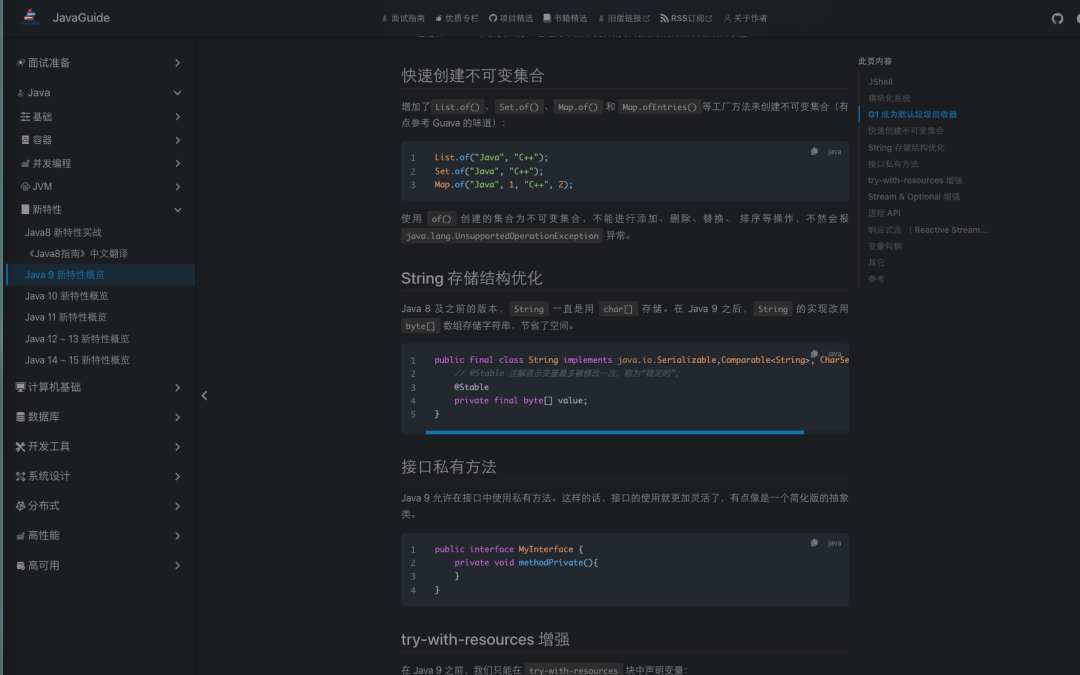Jump to 参考 in contents
Screen dimensions: 1080x675
876,279
